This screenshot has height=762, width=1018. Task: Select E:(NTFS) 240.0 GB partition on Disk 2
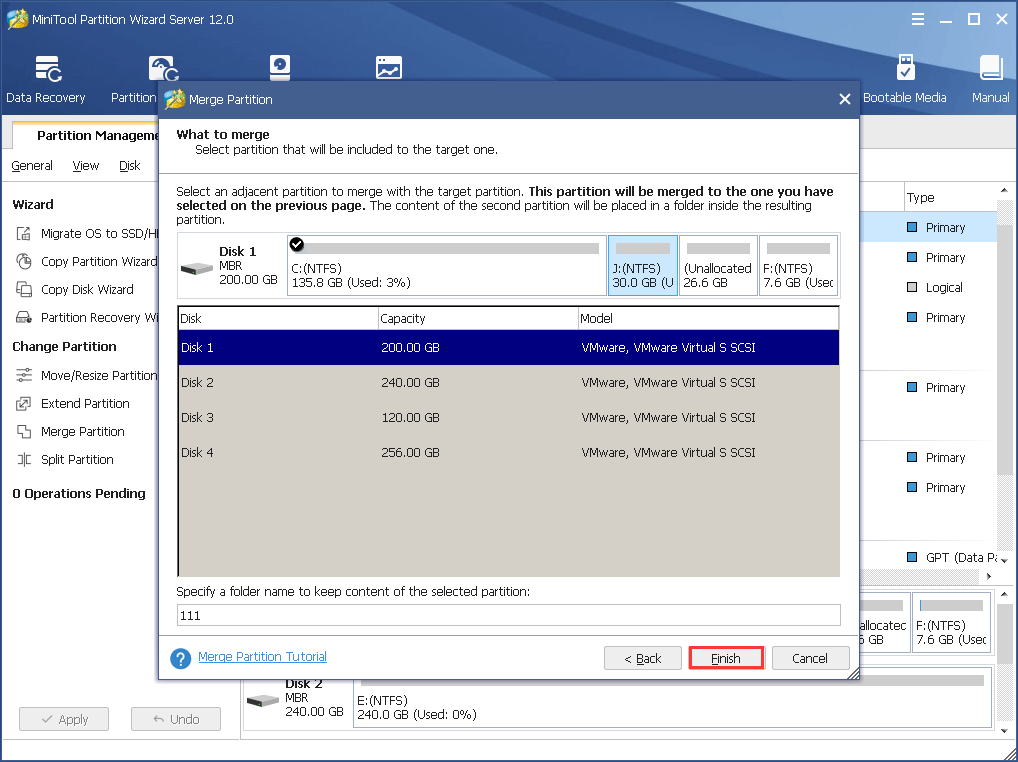(673, 700)
